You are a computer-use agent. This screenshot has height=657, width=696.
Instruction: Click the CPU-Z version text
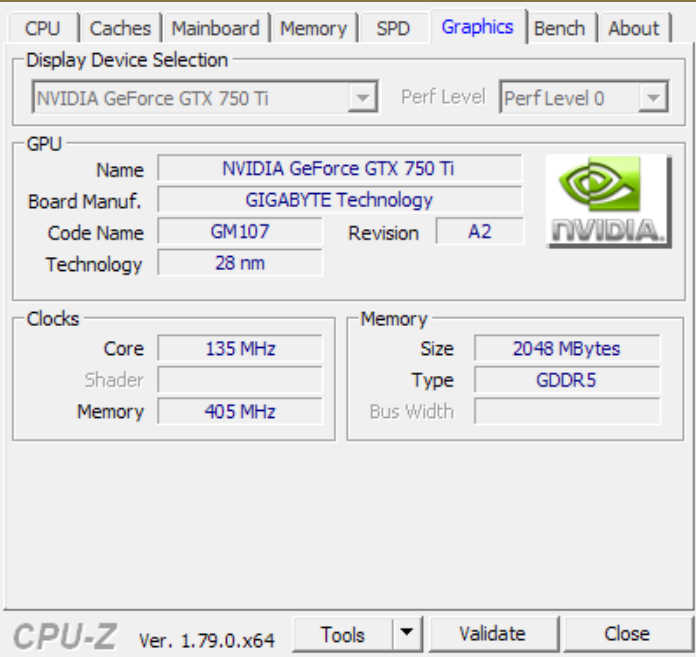[207, 640]
